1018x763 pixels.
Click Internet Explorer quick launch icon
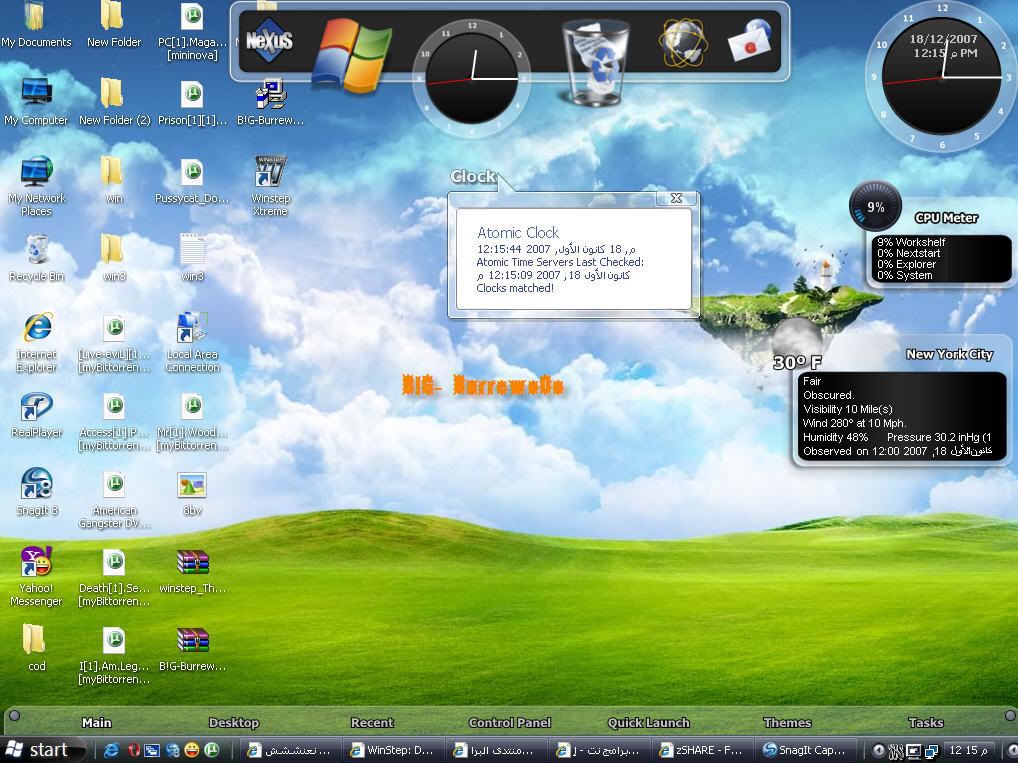112,750
